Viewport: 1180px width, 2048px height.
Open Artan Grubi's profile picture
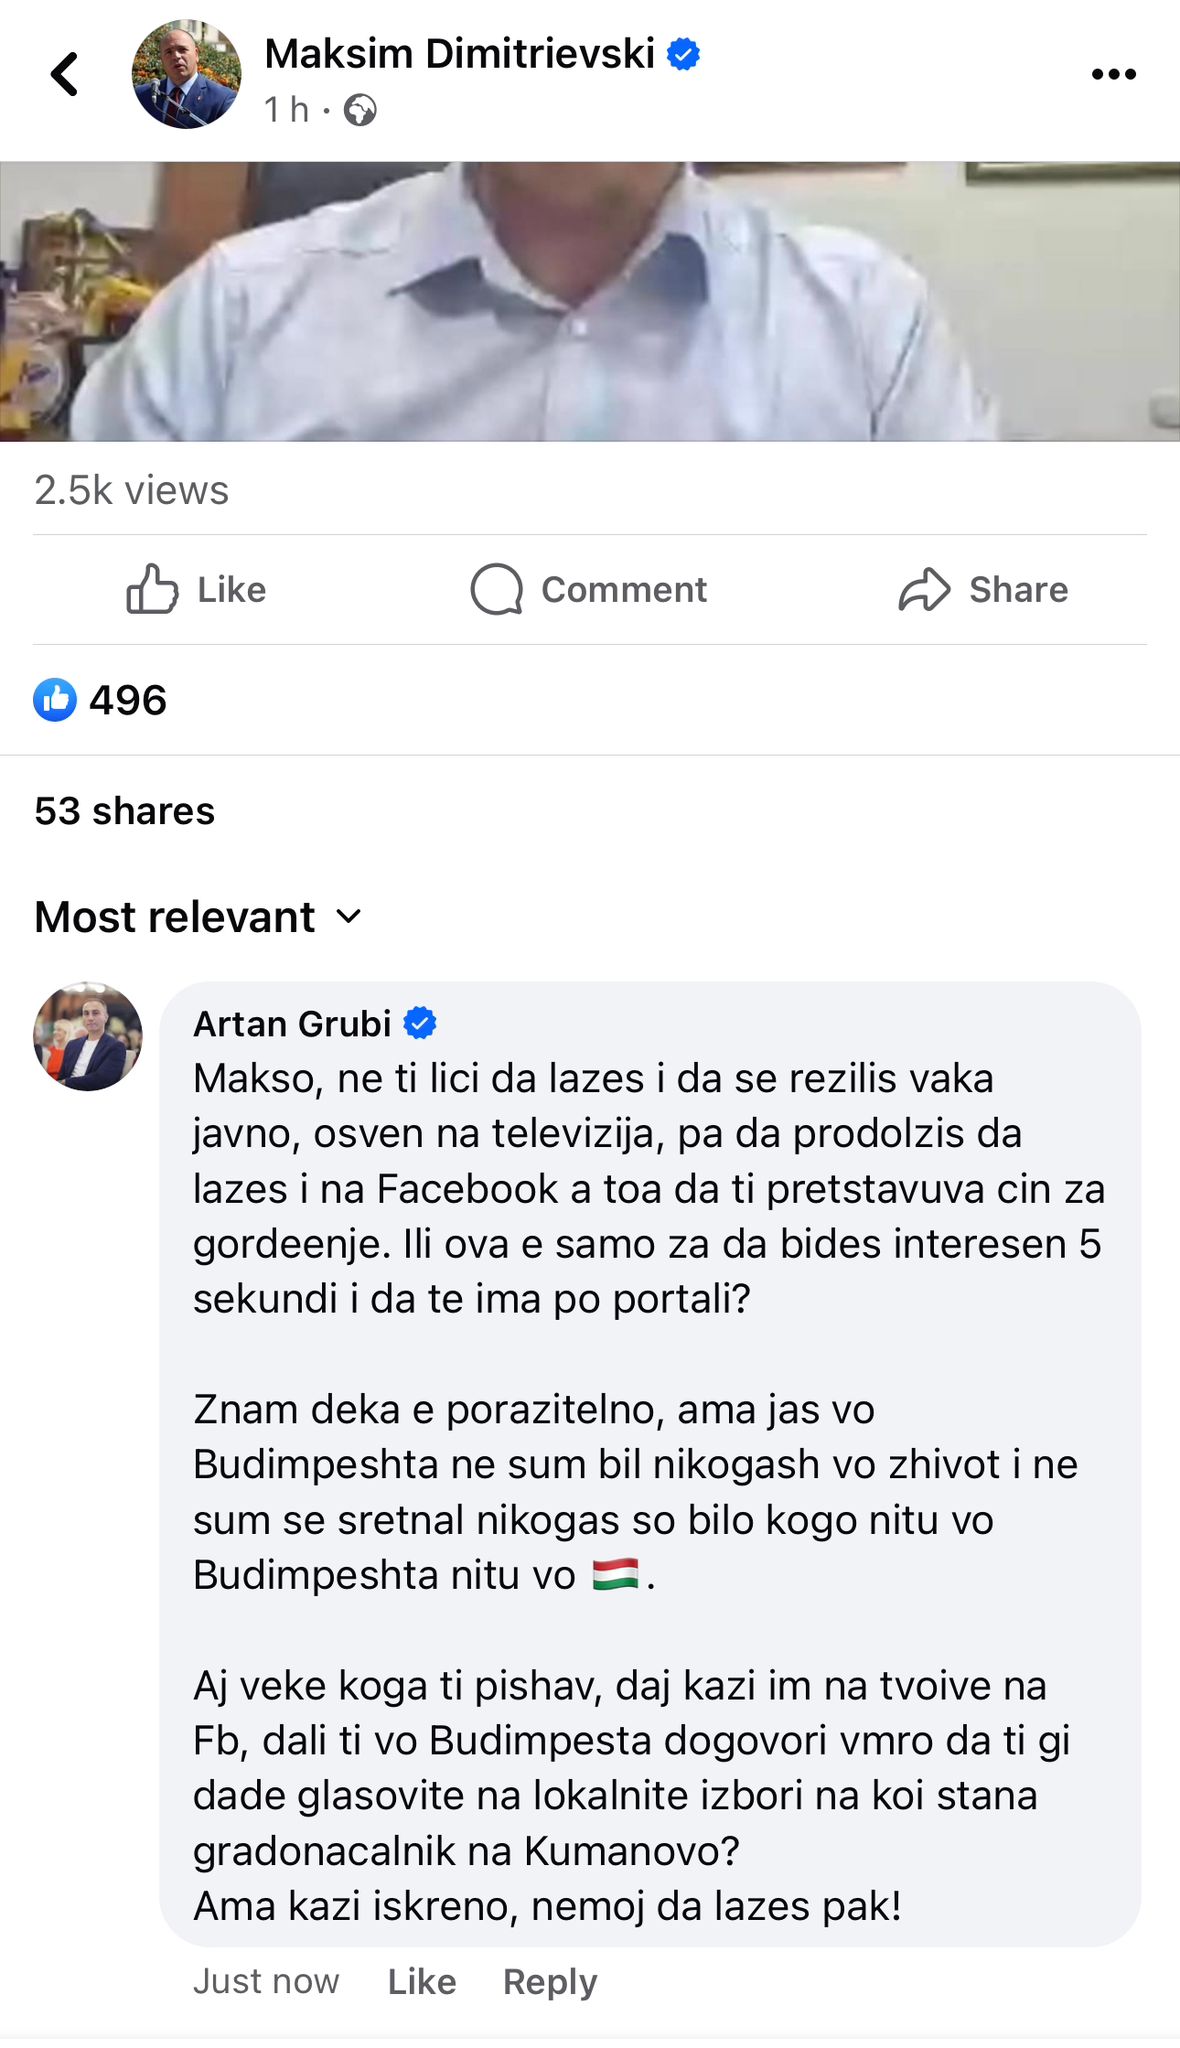tap(88, 1036)
